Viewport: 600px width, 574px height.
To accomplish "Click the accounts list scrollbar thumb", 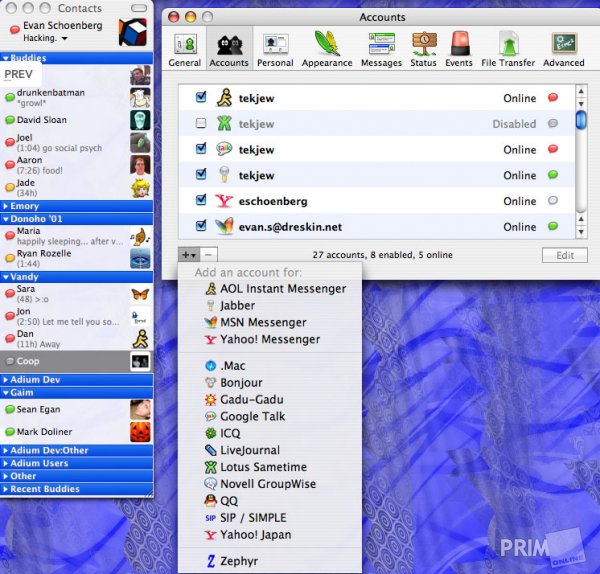I will pyautogui.click(x=581, y=119).
